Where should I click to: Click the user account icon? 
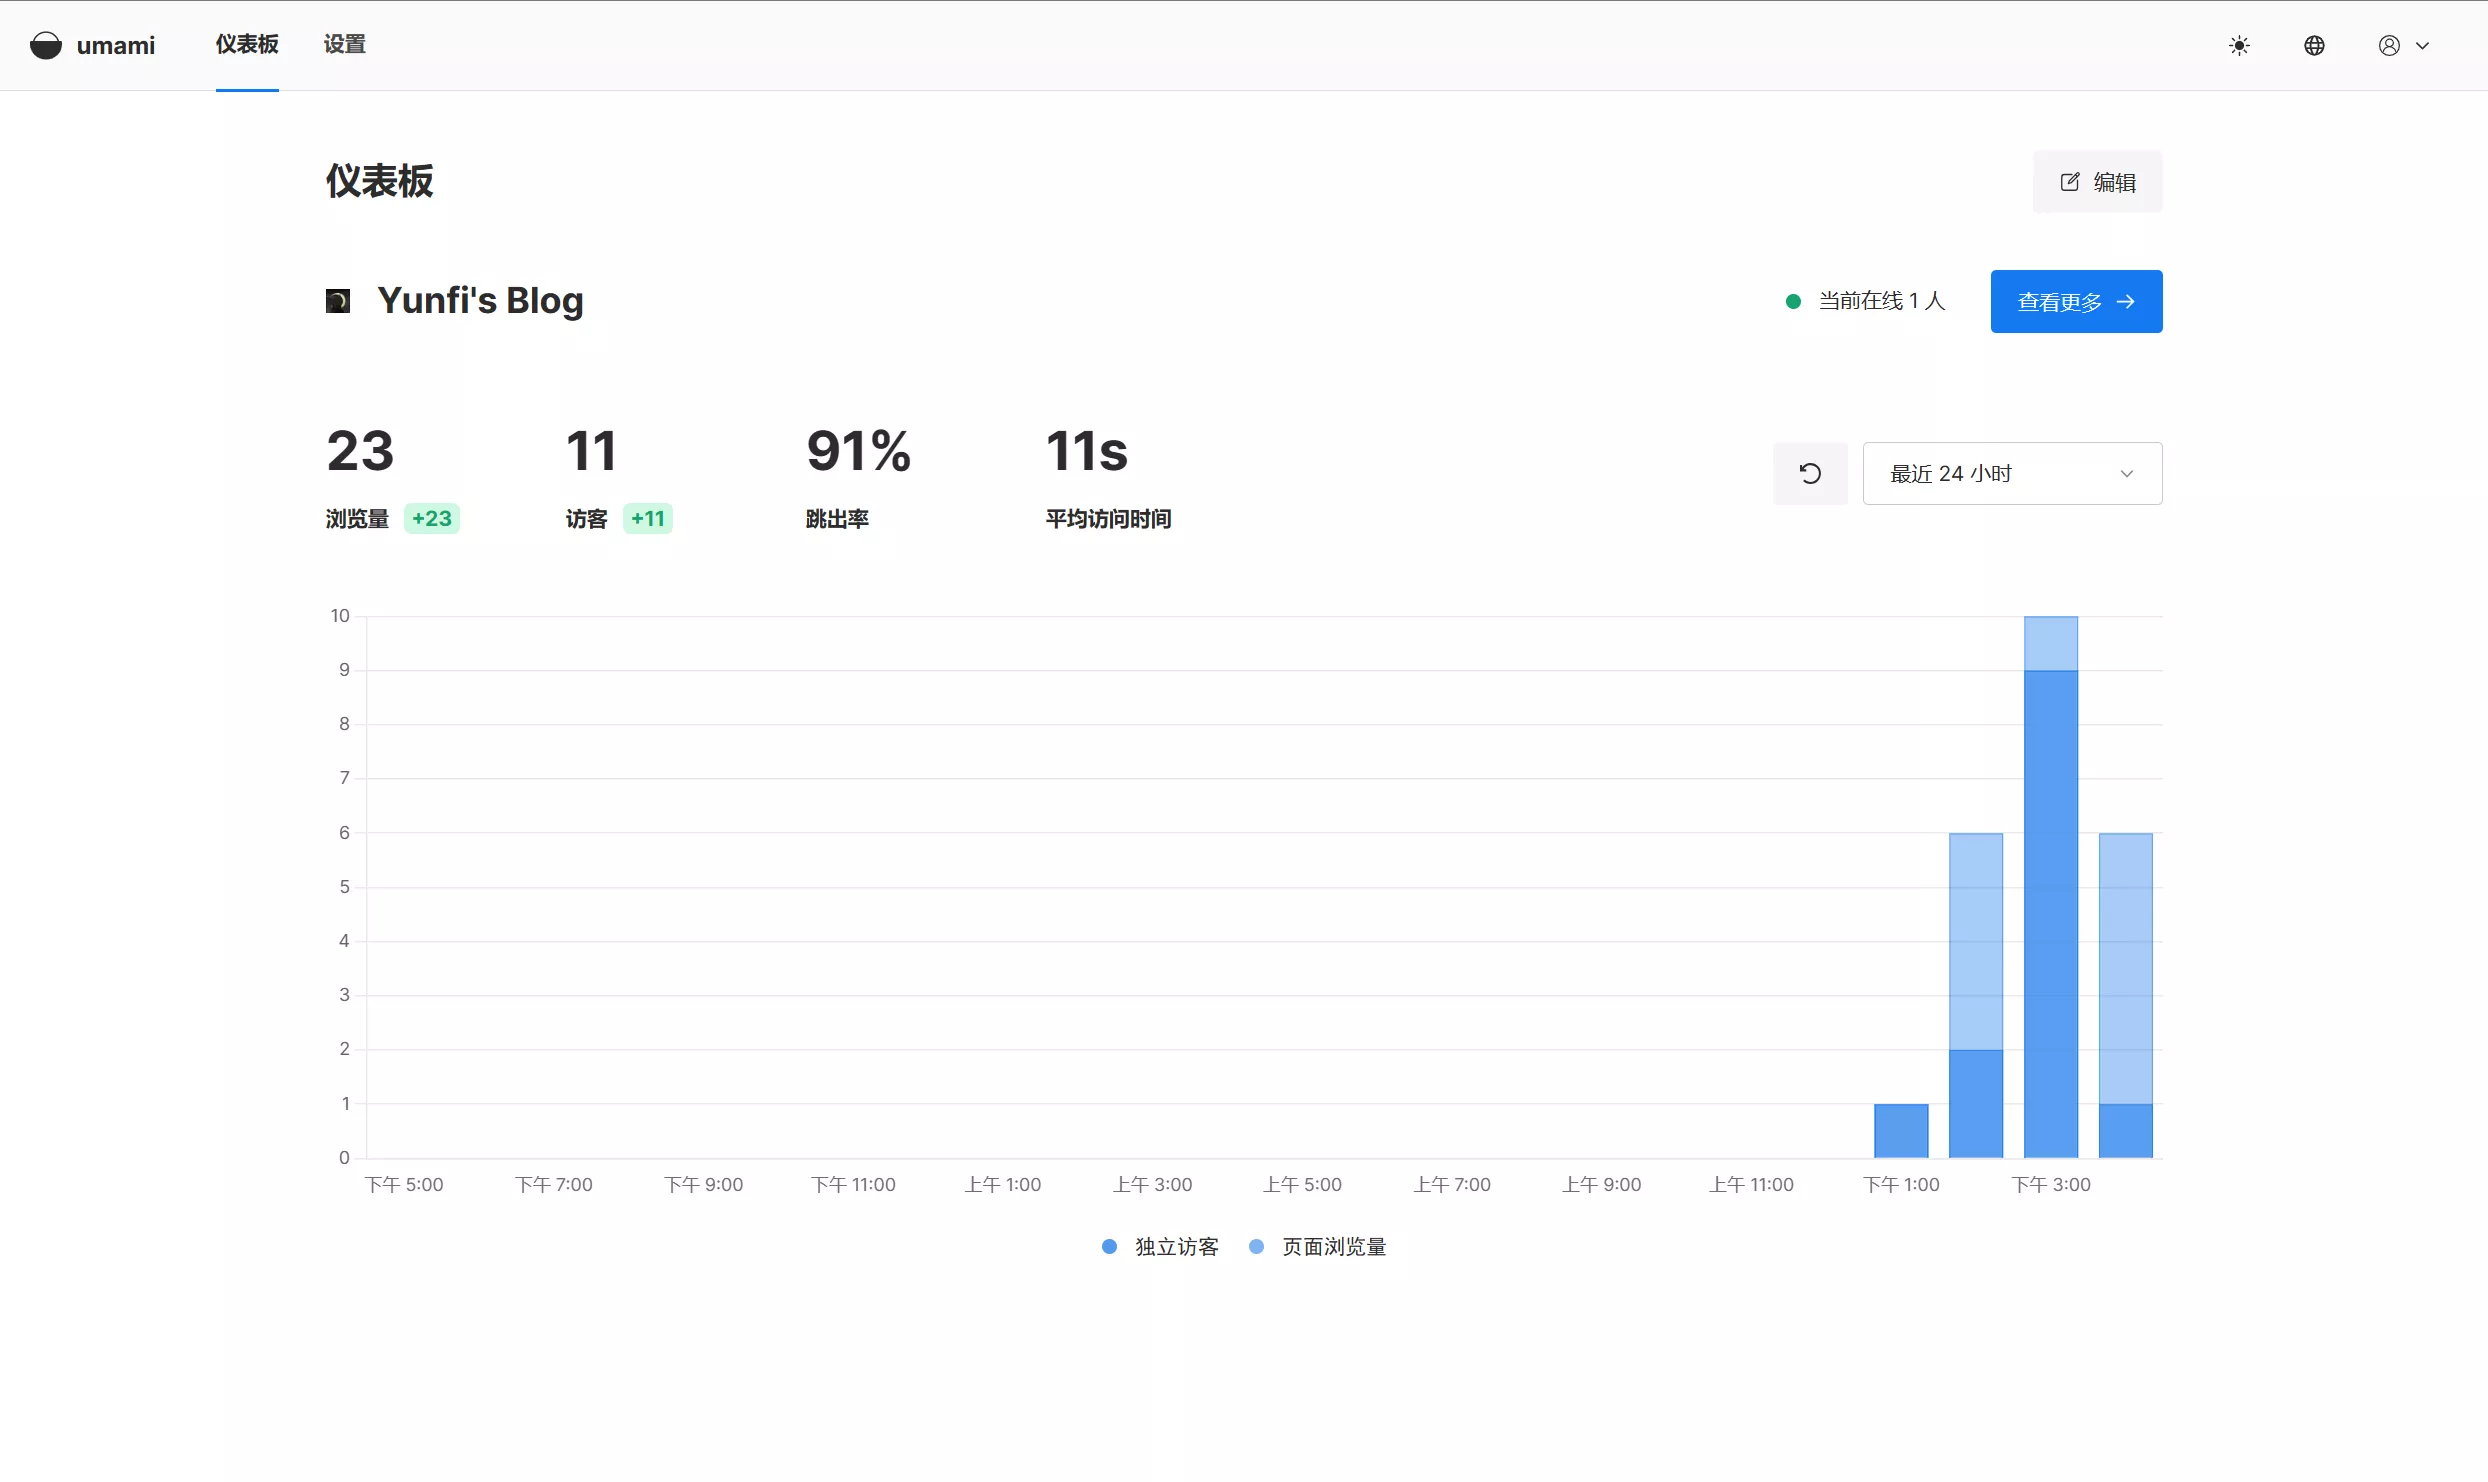click(x=2388, y=44)
